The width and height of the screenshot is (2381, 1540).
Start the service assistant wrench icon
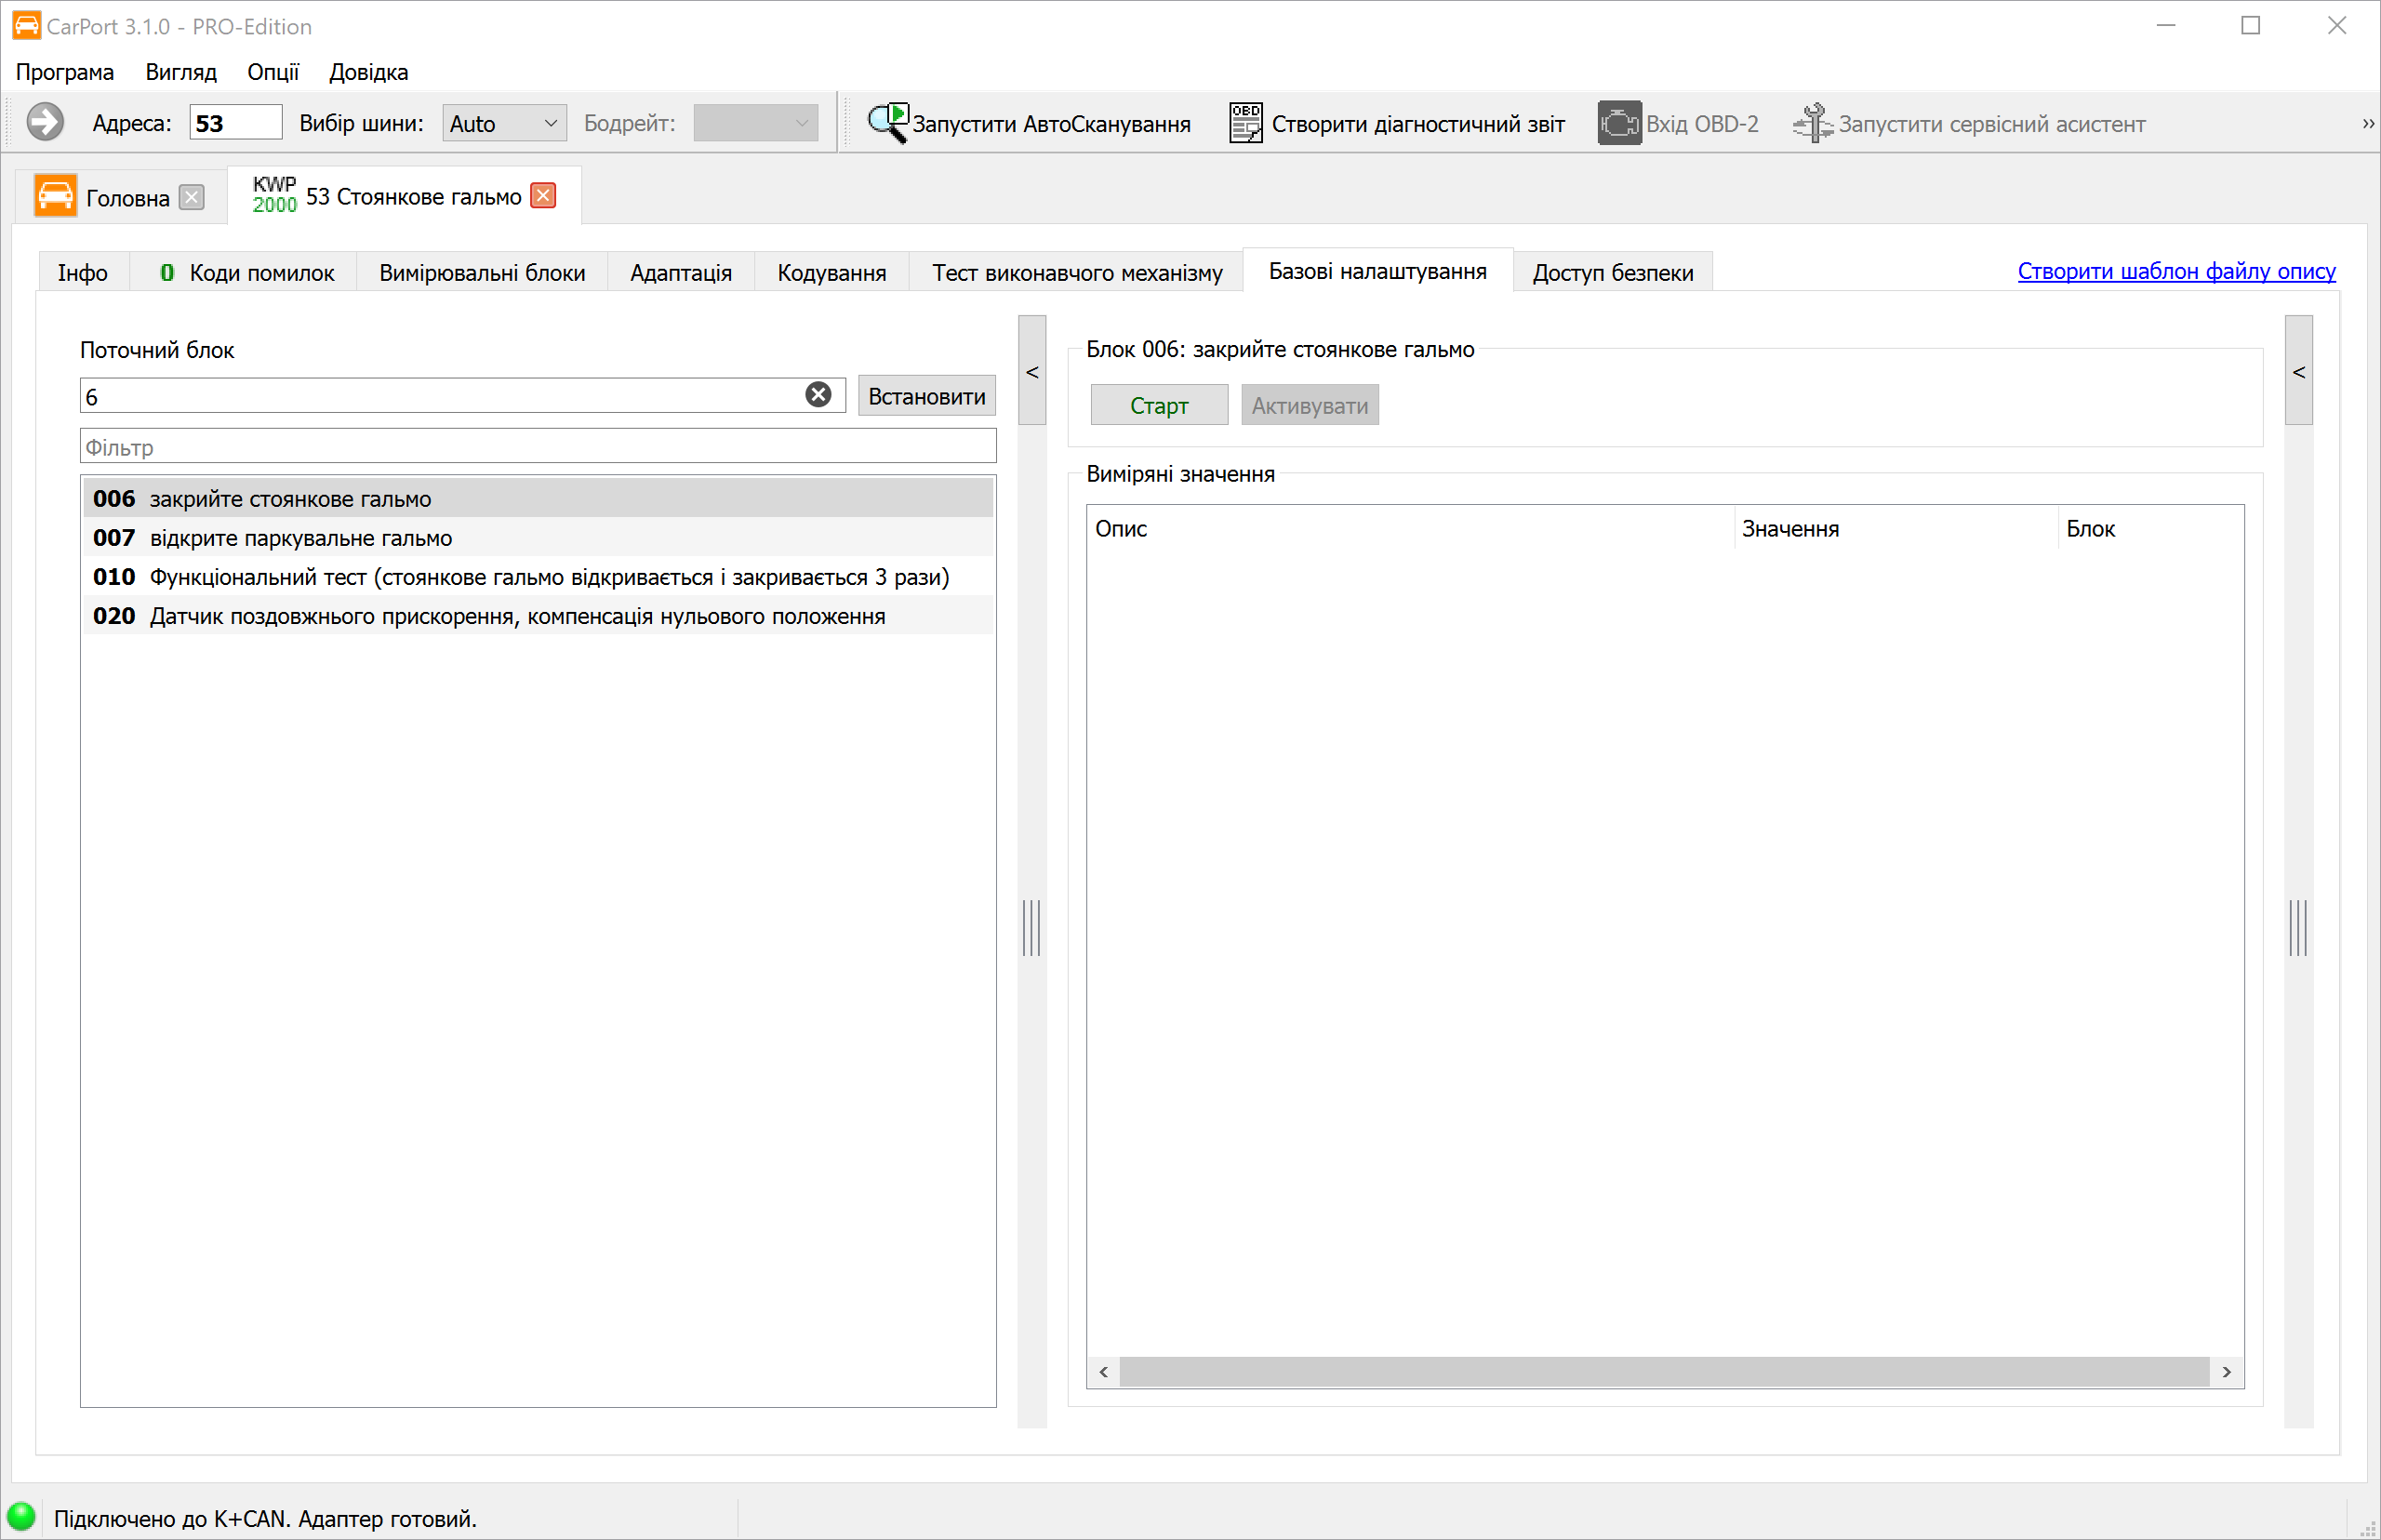click(1812, 123)
